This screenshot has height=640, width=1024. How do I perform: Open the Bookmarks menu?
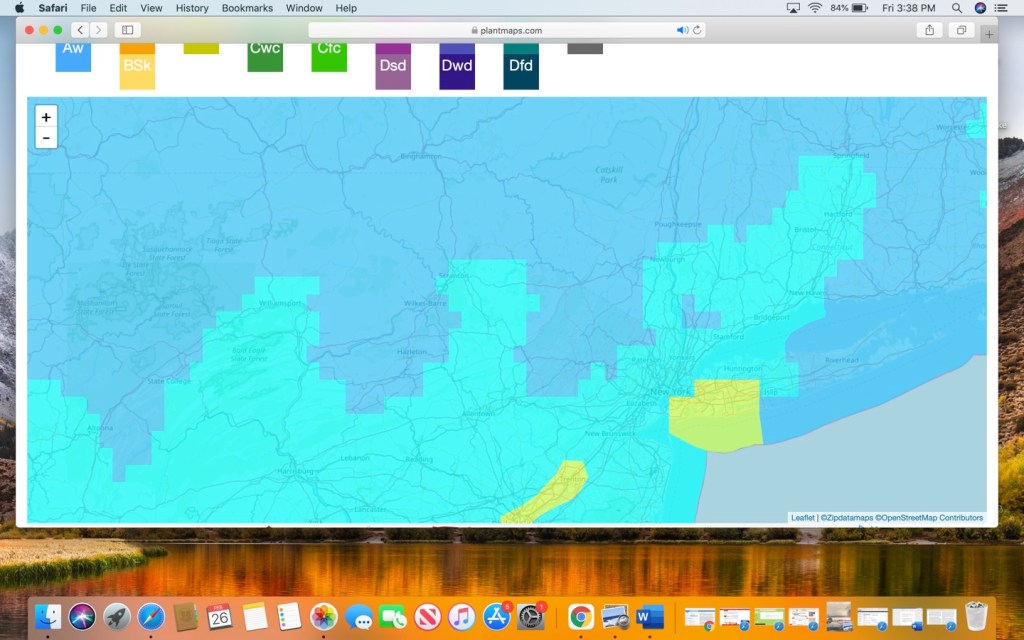tap(247, 8)
